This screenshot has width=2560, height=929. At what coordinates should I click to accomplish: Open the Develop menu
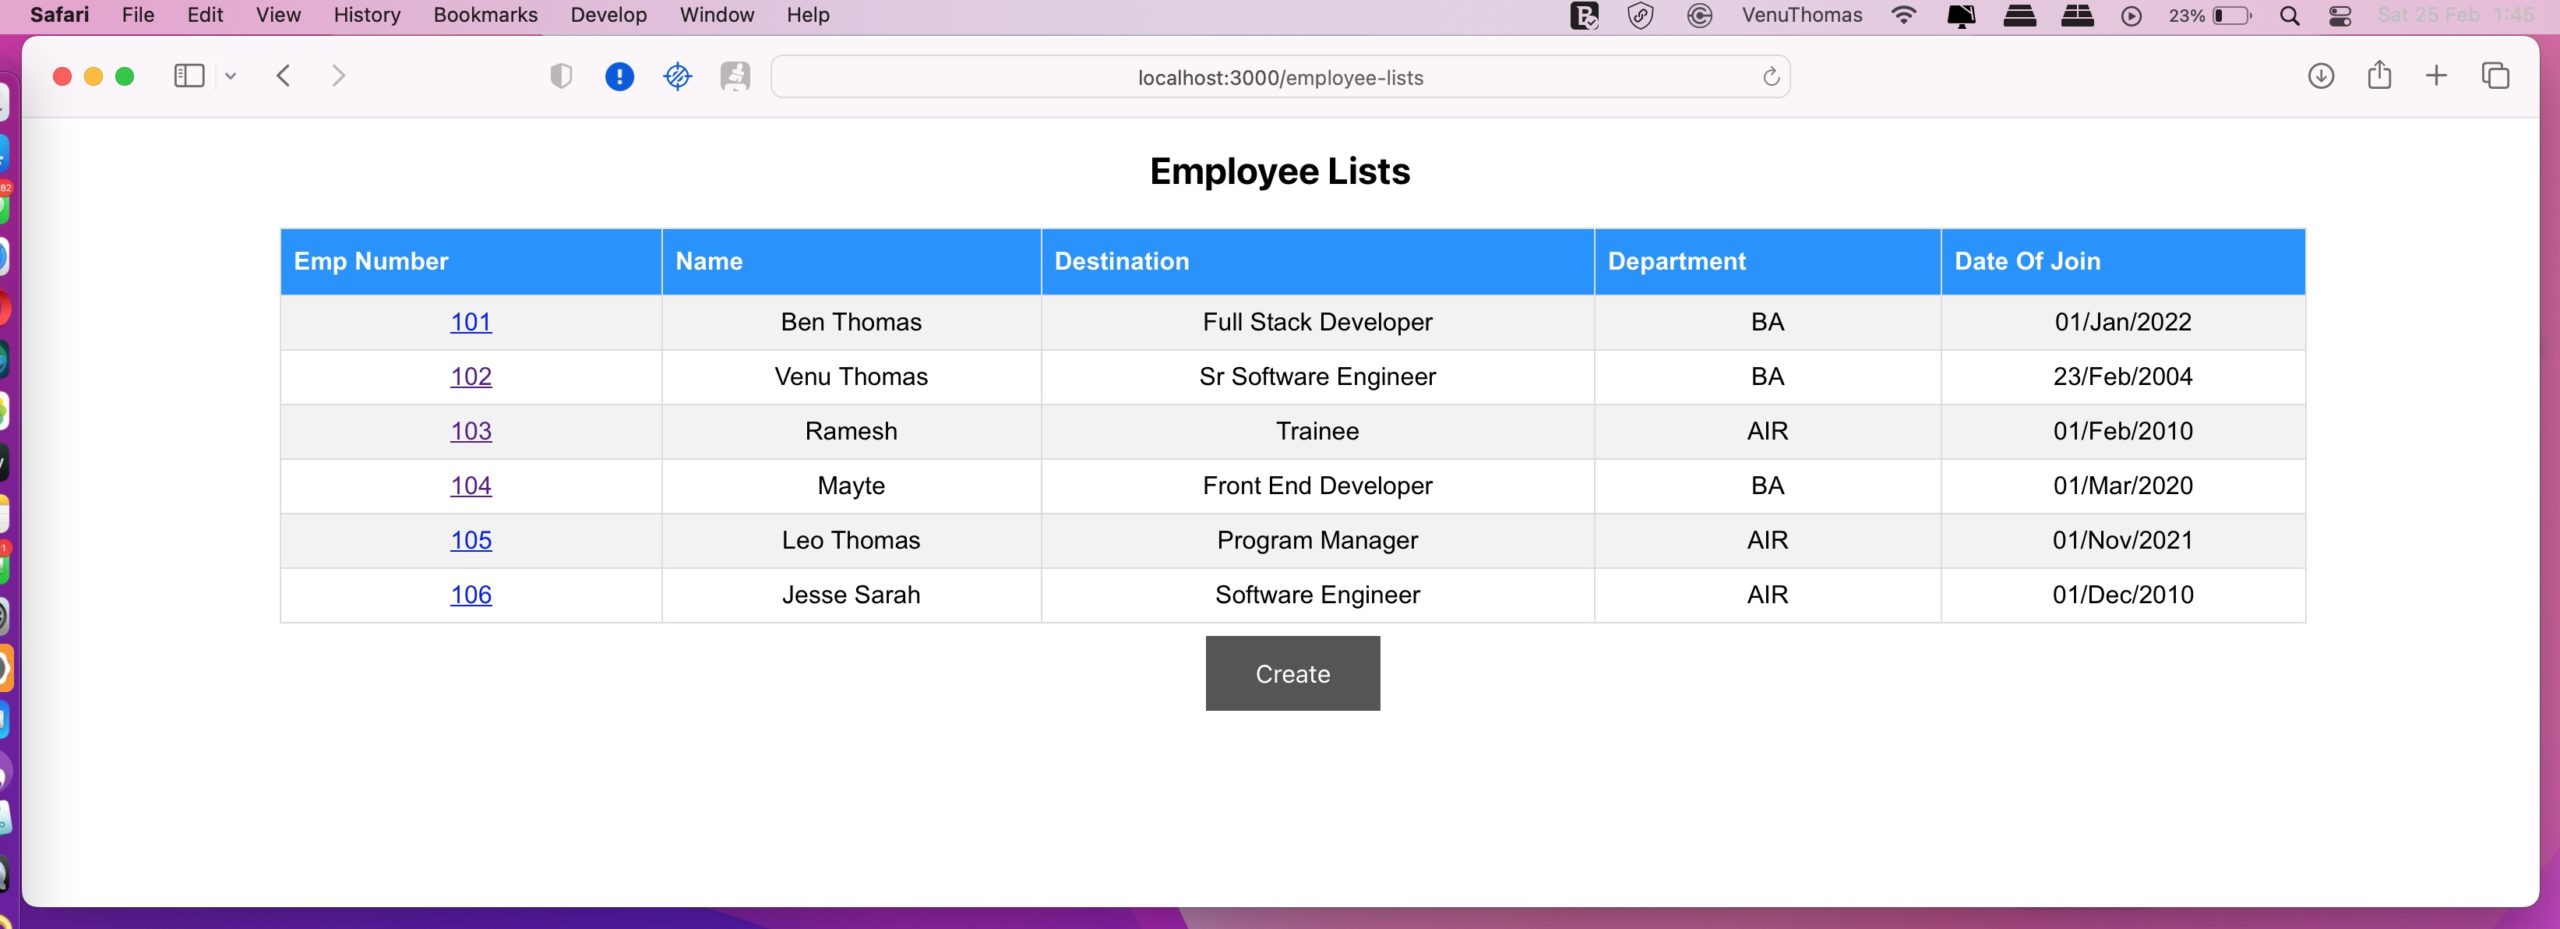(x=608, y=15)
